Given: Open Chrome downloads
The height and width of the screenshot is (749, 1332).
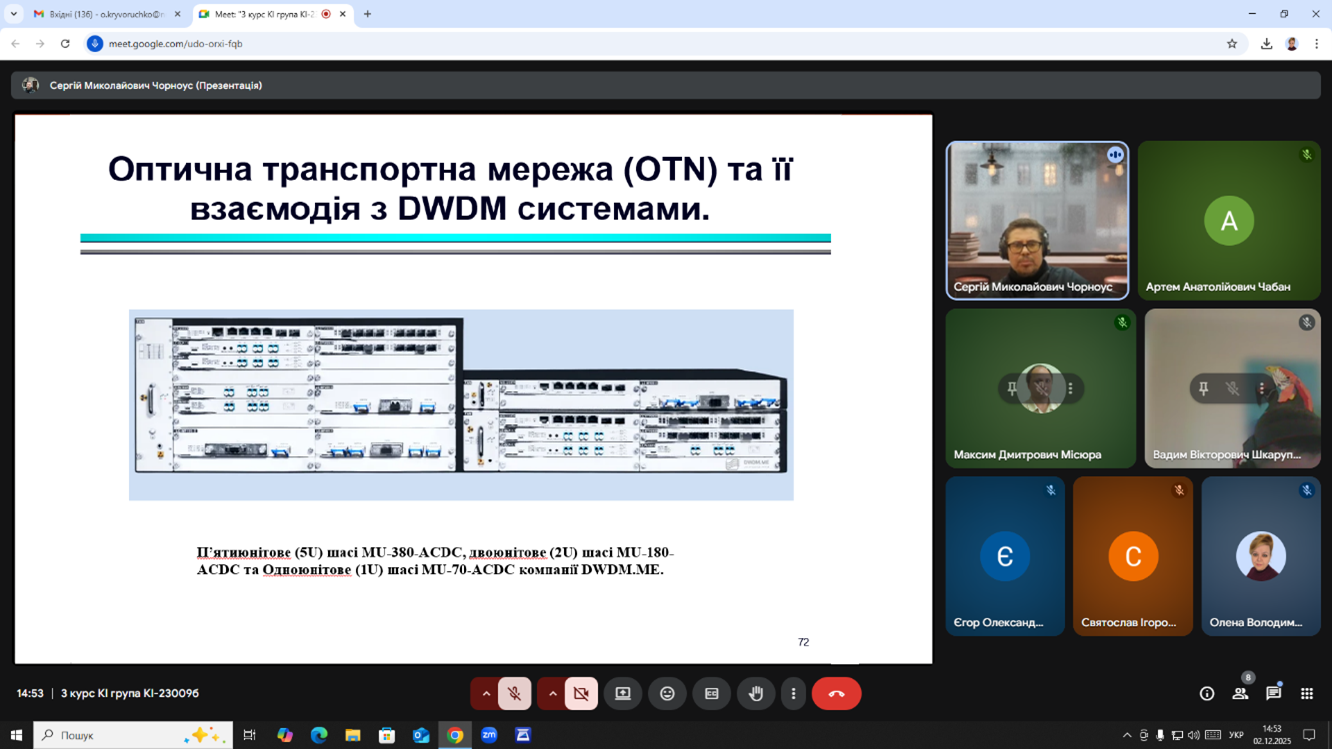Looking at the screenshot, I should click(1267, 44).
